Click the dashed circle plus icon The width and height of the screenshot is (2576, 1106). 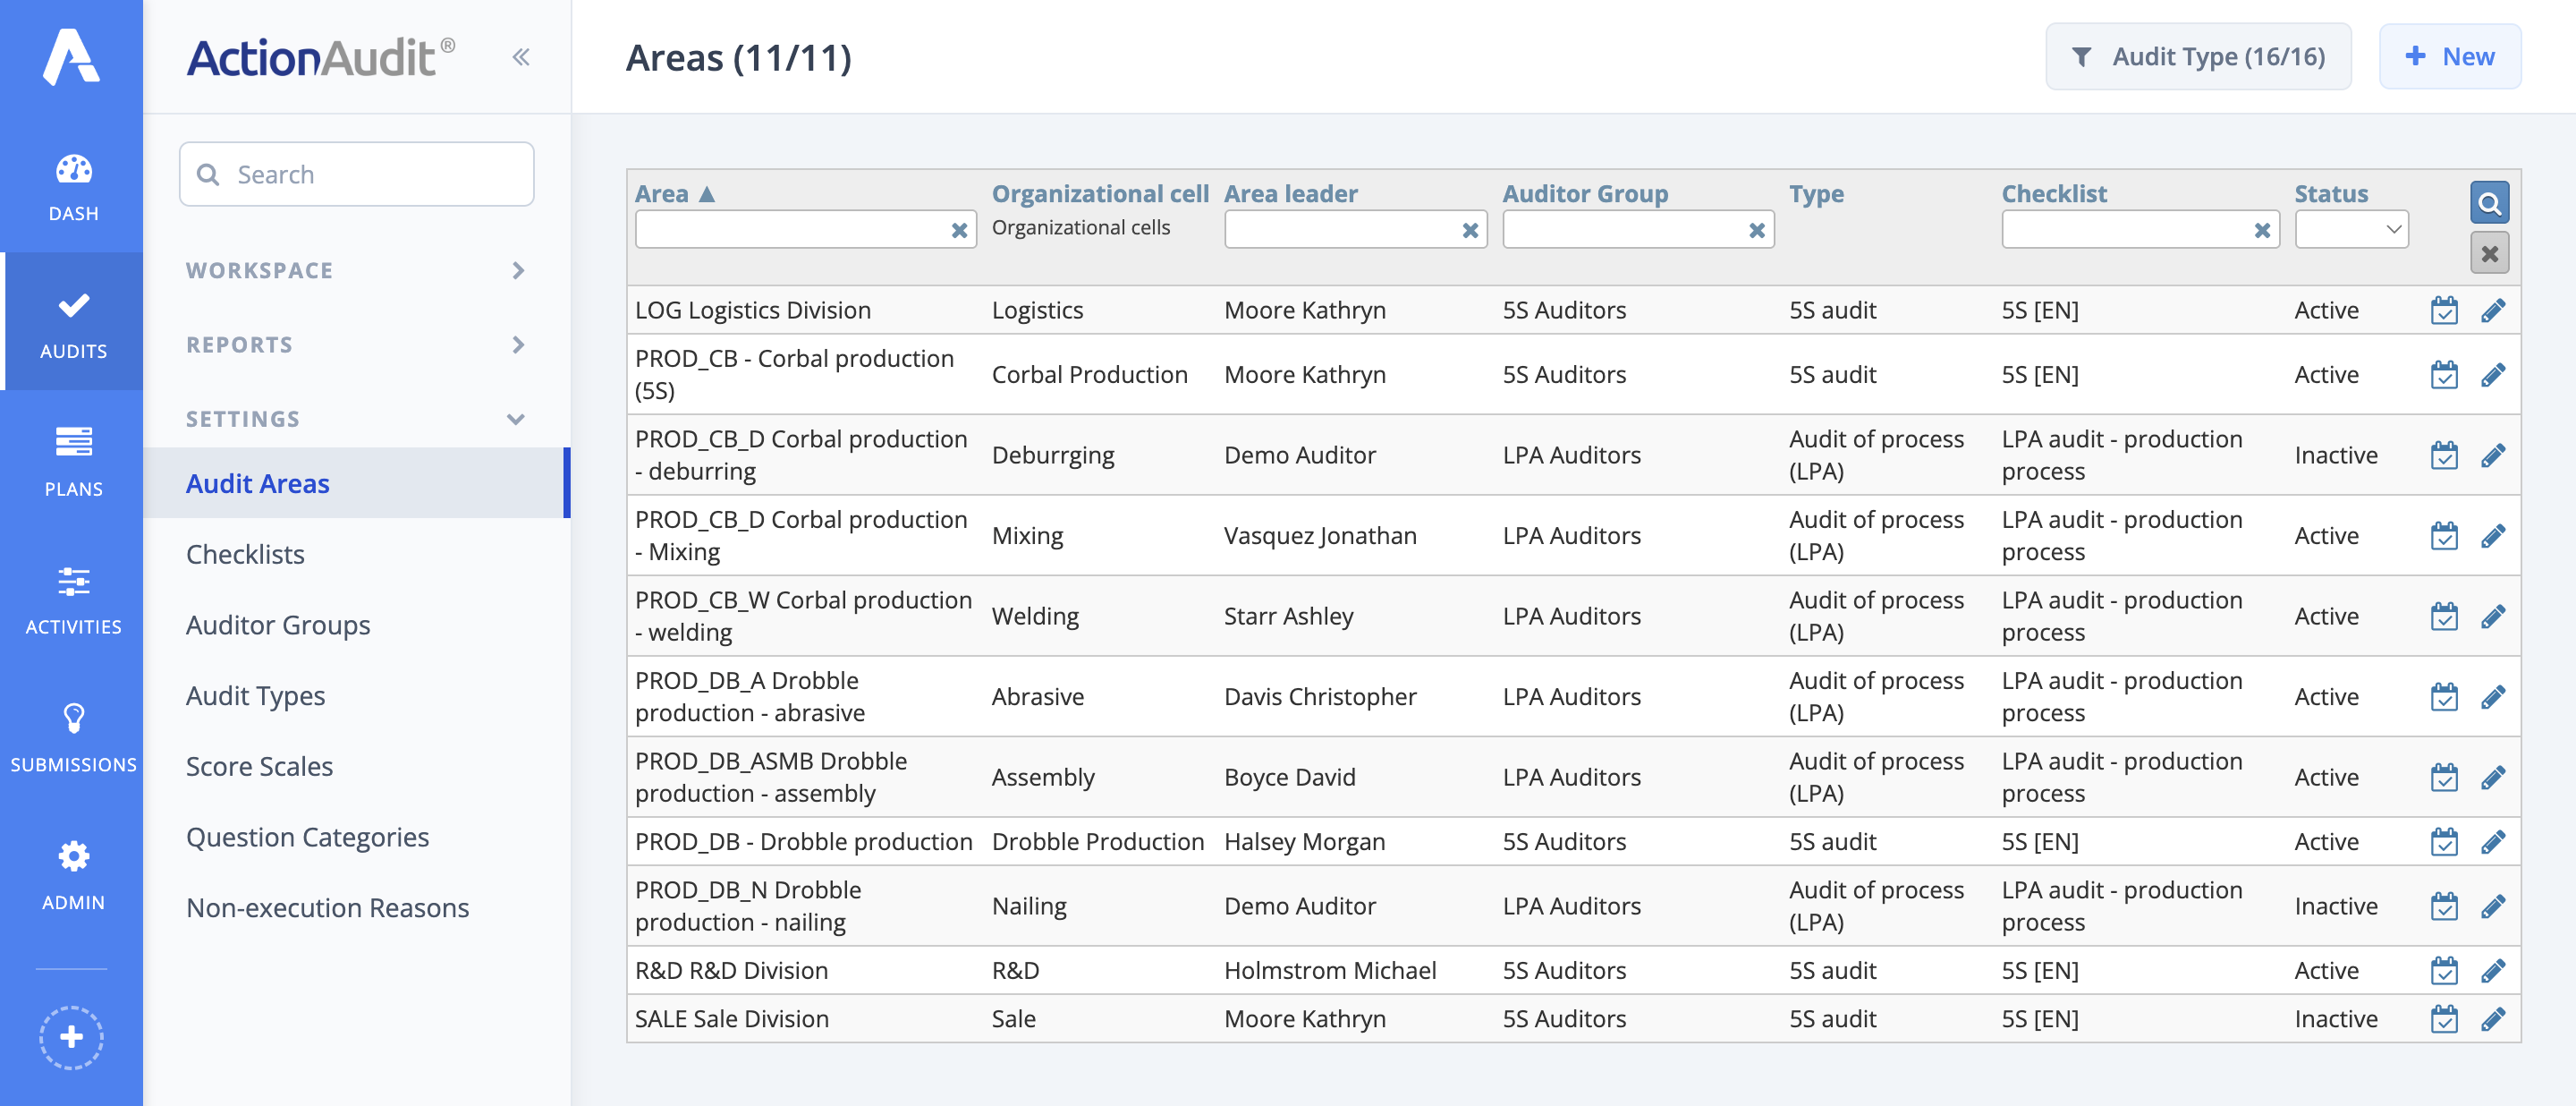tap(71, 1037)
